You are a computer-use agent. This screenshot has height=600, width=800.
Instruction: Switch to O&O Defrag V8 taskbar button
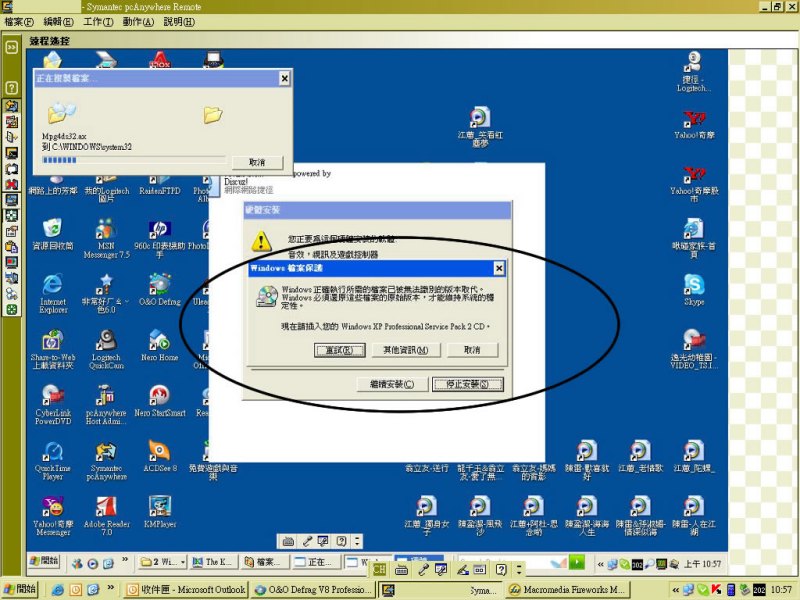click(312, 590)
